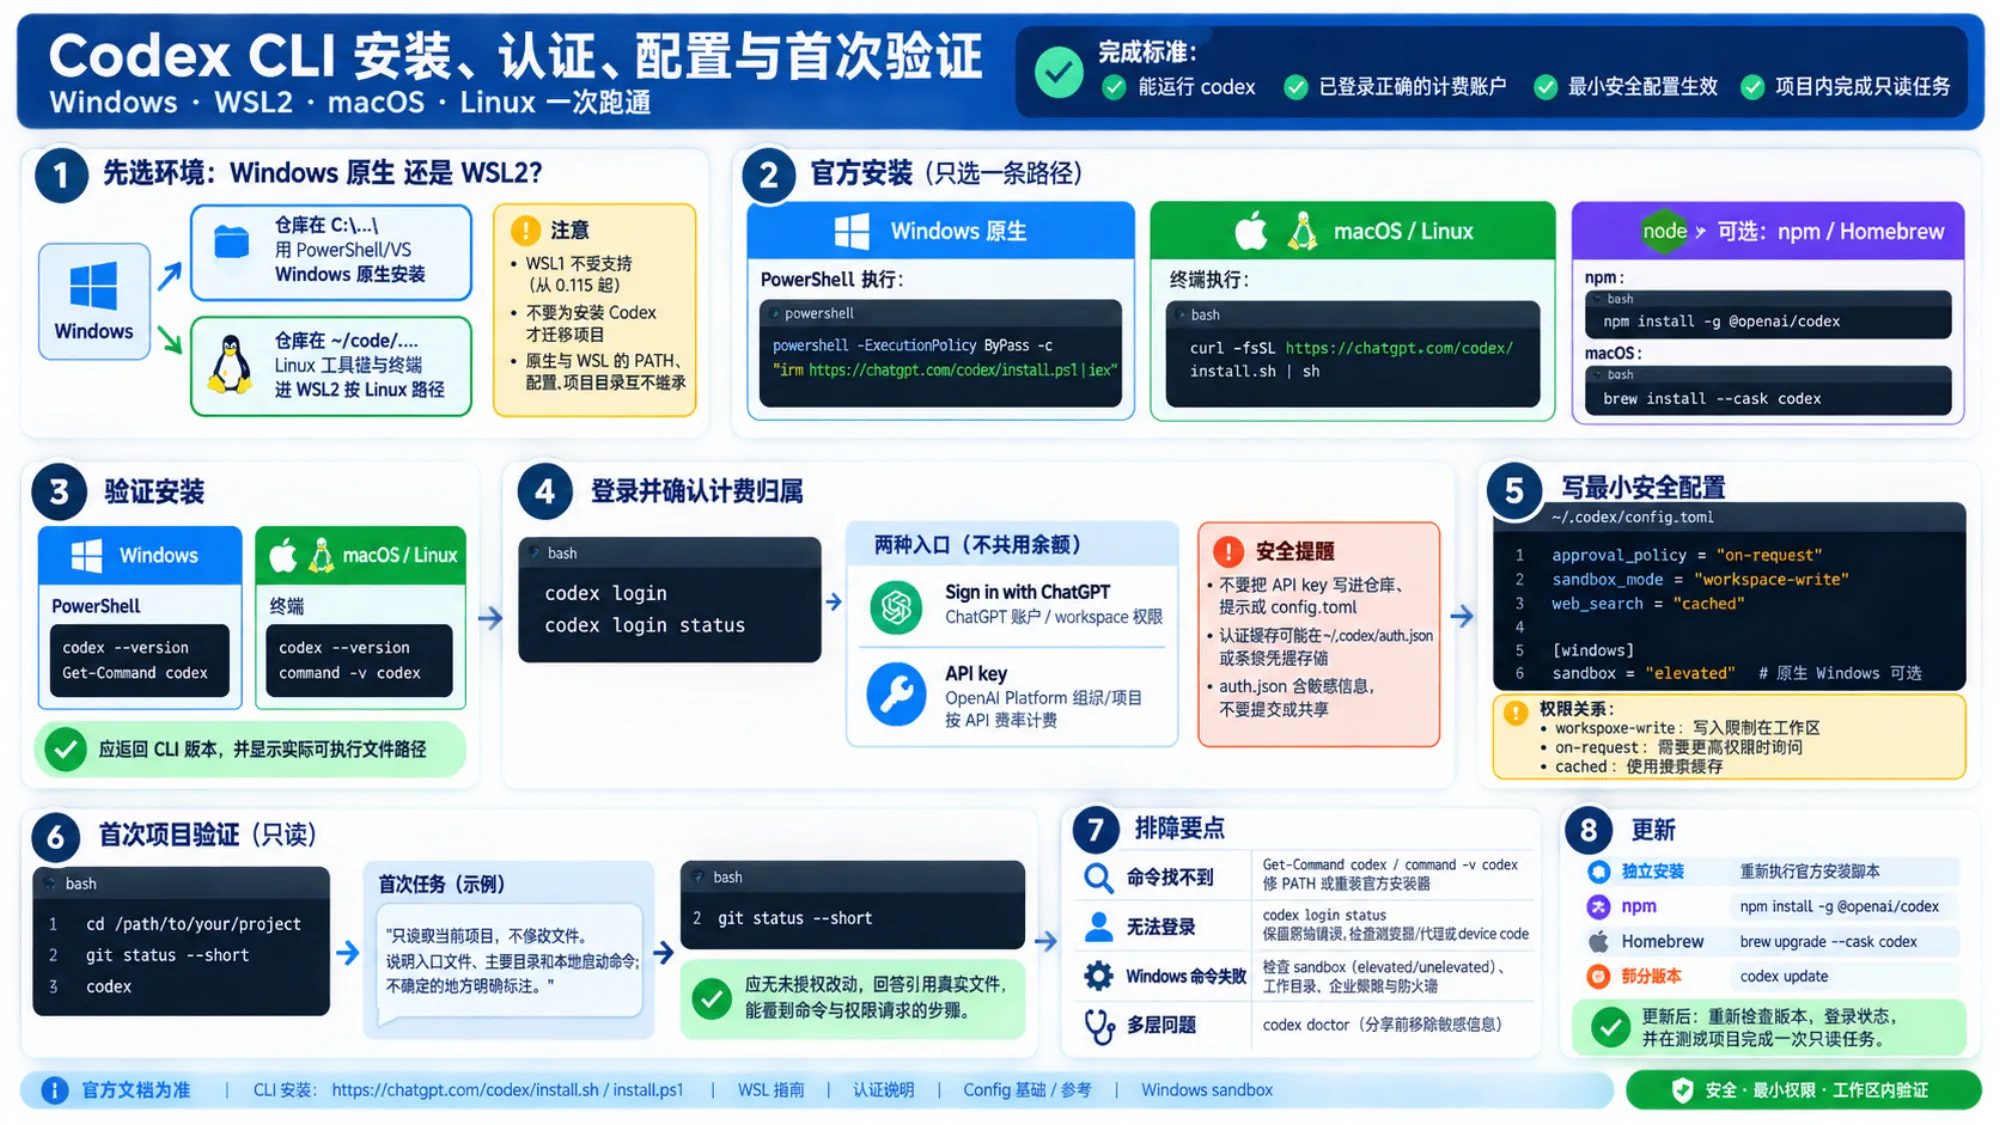The height and width of the screenshot is (1125, 2000).
Task: Click the green check beside 更新后：重新检查版本
Action: tap(1610, 1027)
